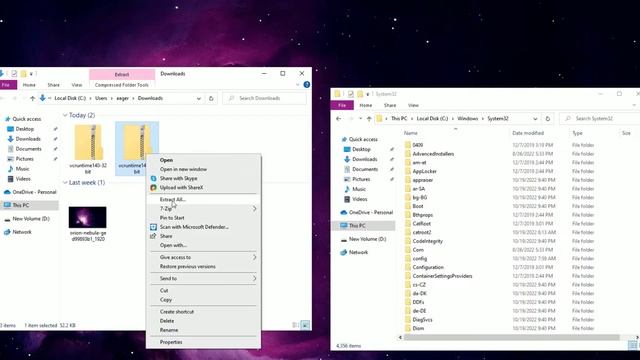This screenshot has width=640, height=360.
Task: Select Cut in context menu
Action: click(164, 291)
